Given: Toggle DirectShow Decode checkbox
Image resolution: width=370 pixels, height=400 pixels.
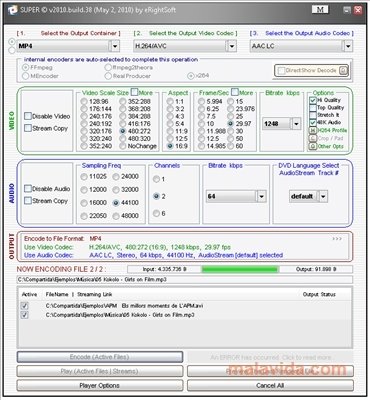Looking at the screenshot, I should tap(282, 70).
